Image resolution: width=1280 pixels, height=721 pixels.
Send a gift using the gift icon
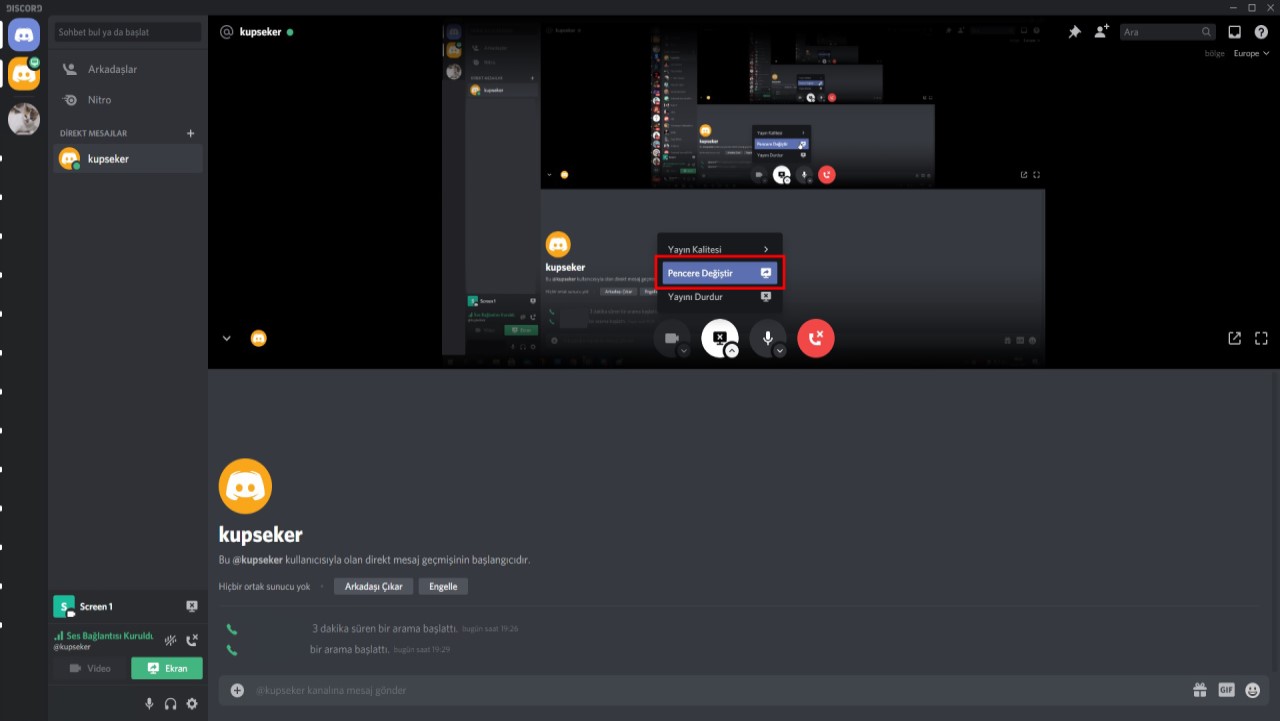1199,690
